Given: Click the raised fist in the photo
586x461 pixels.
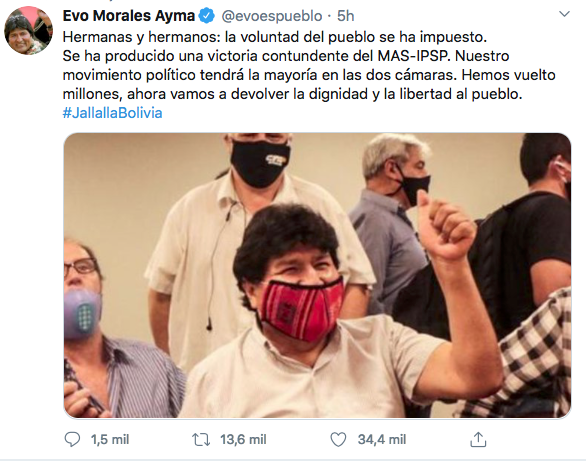Looking at the screenshot, I should tap(446, 226).
